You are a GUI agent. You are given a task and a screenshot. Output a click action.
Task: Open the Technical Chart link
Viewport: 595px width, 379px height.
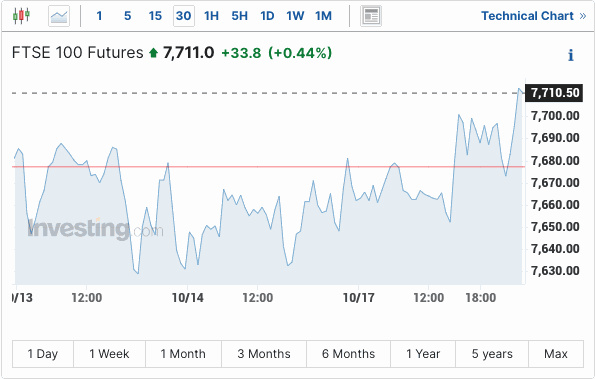[x=527, y=16]
